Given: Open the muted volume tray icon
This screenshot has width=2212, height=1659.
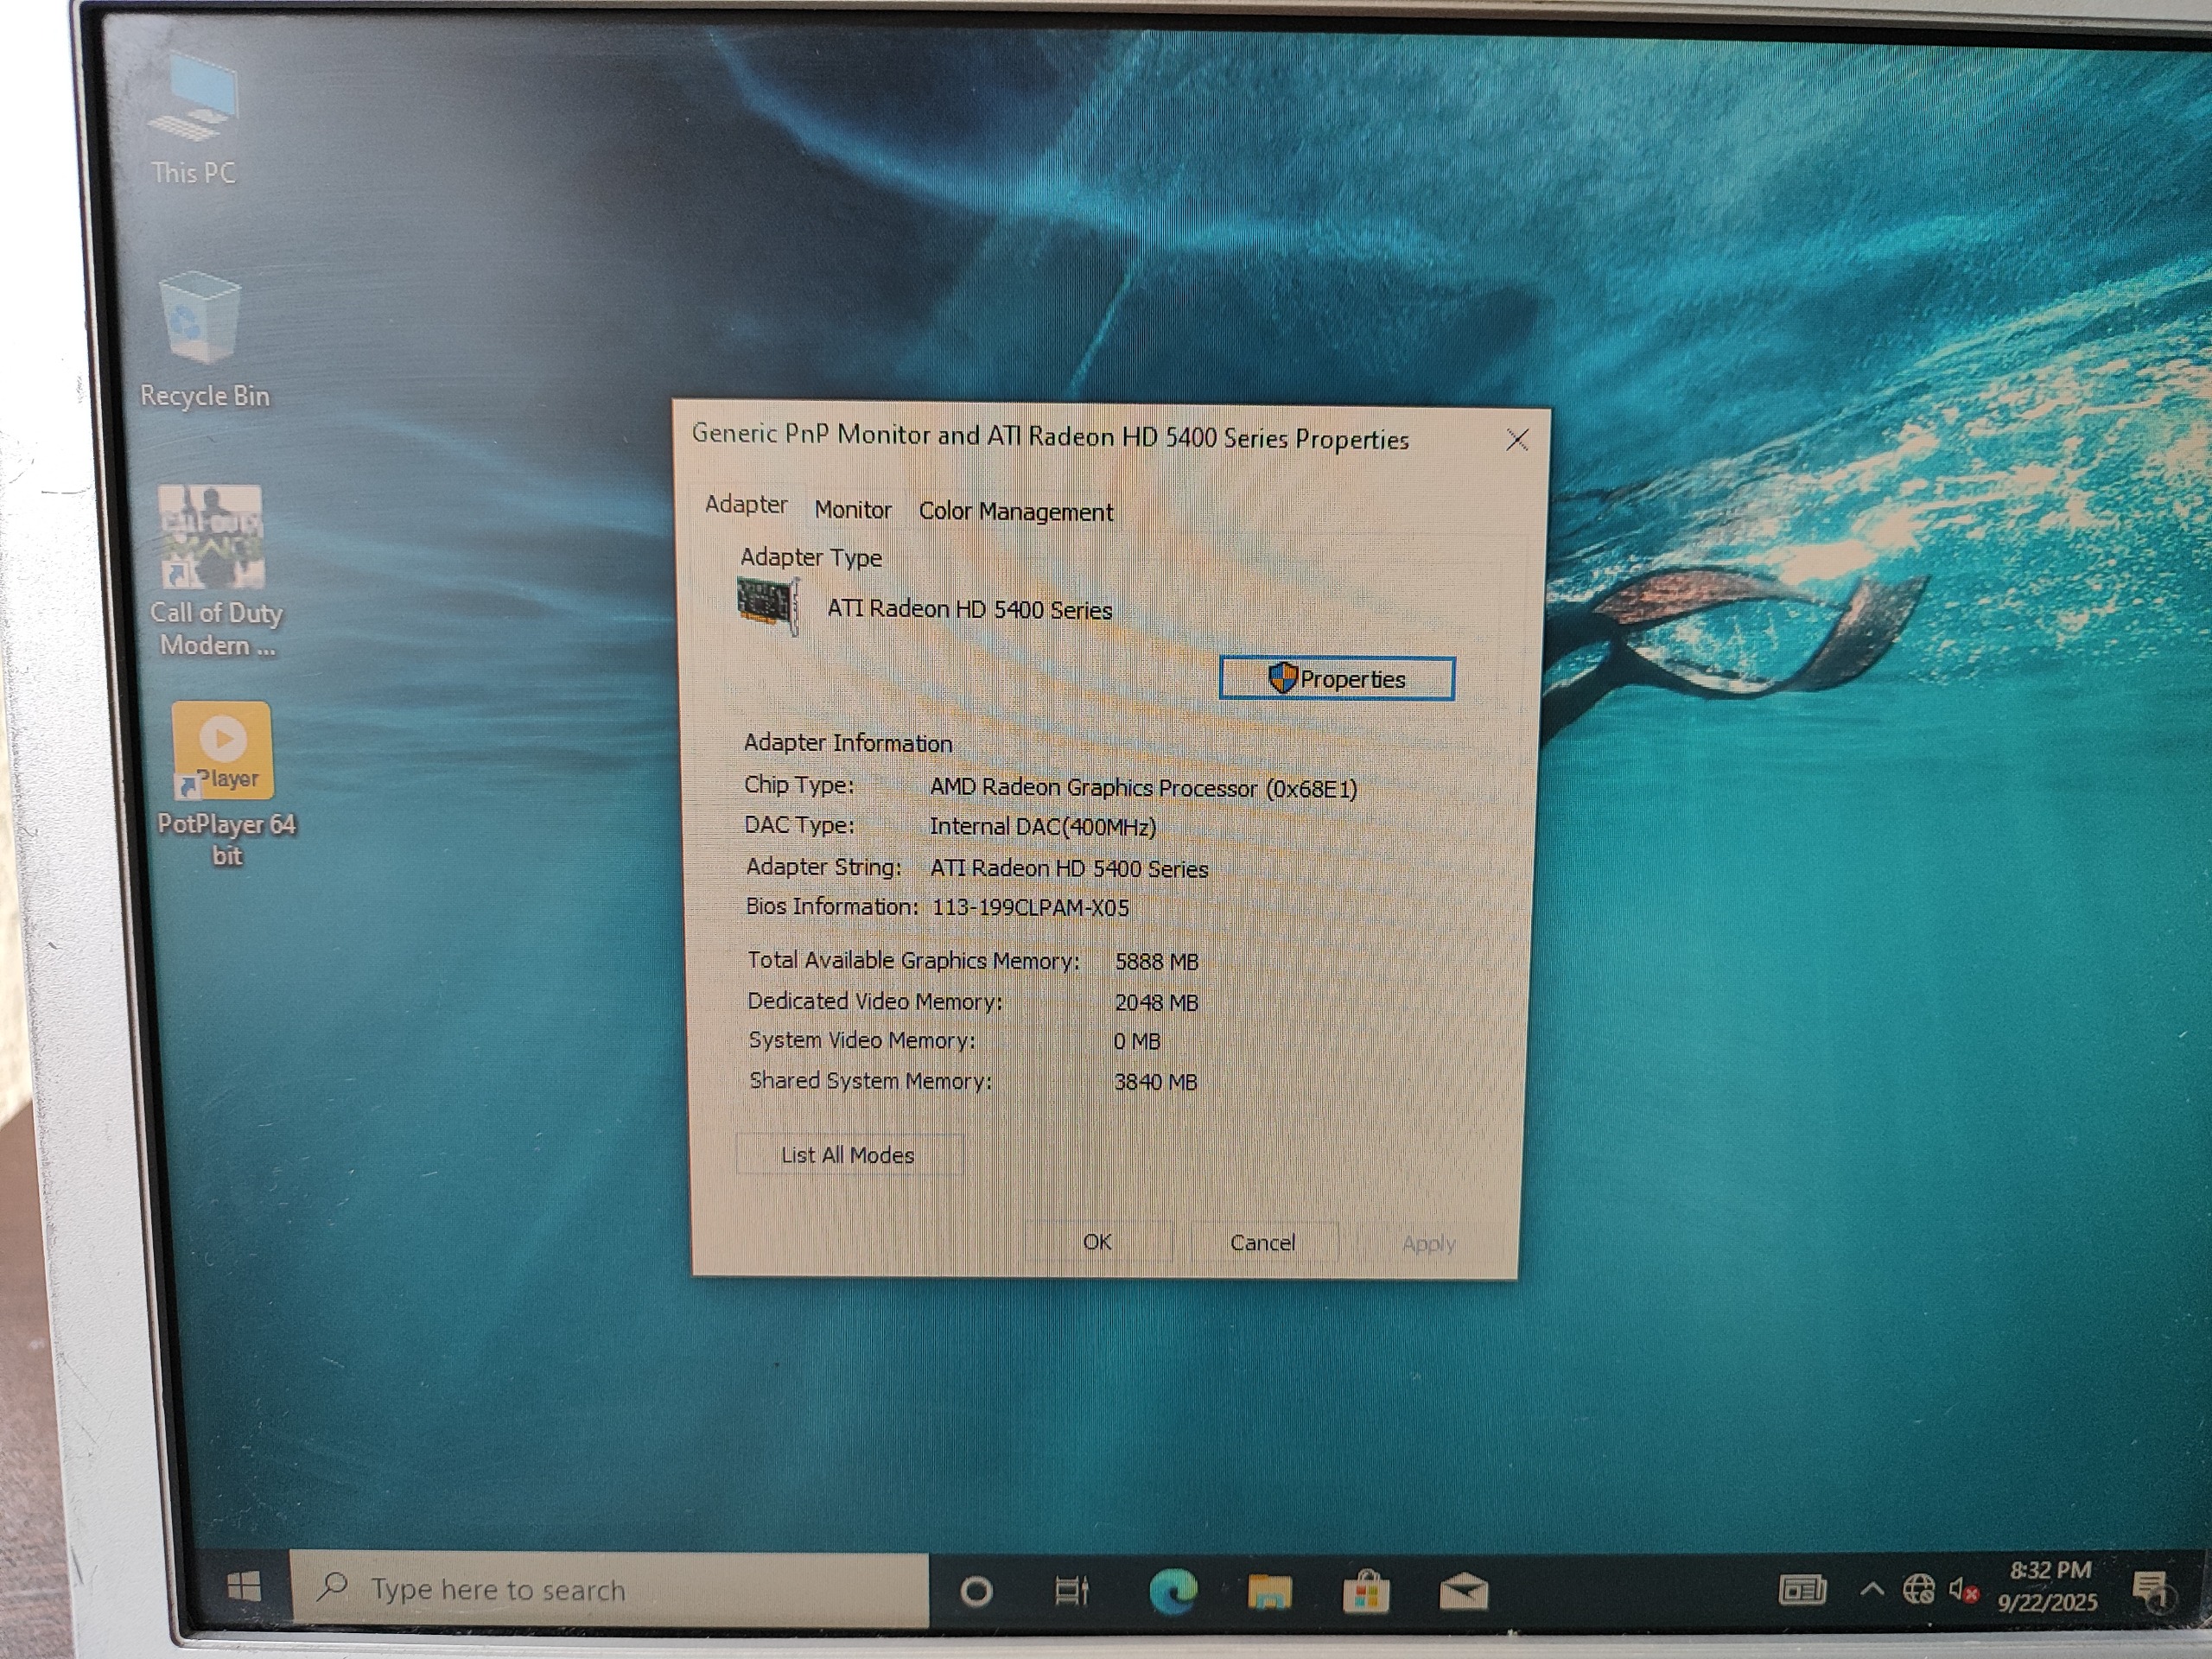Looking at the screenshot, I should pos(1963,1590).
